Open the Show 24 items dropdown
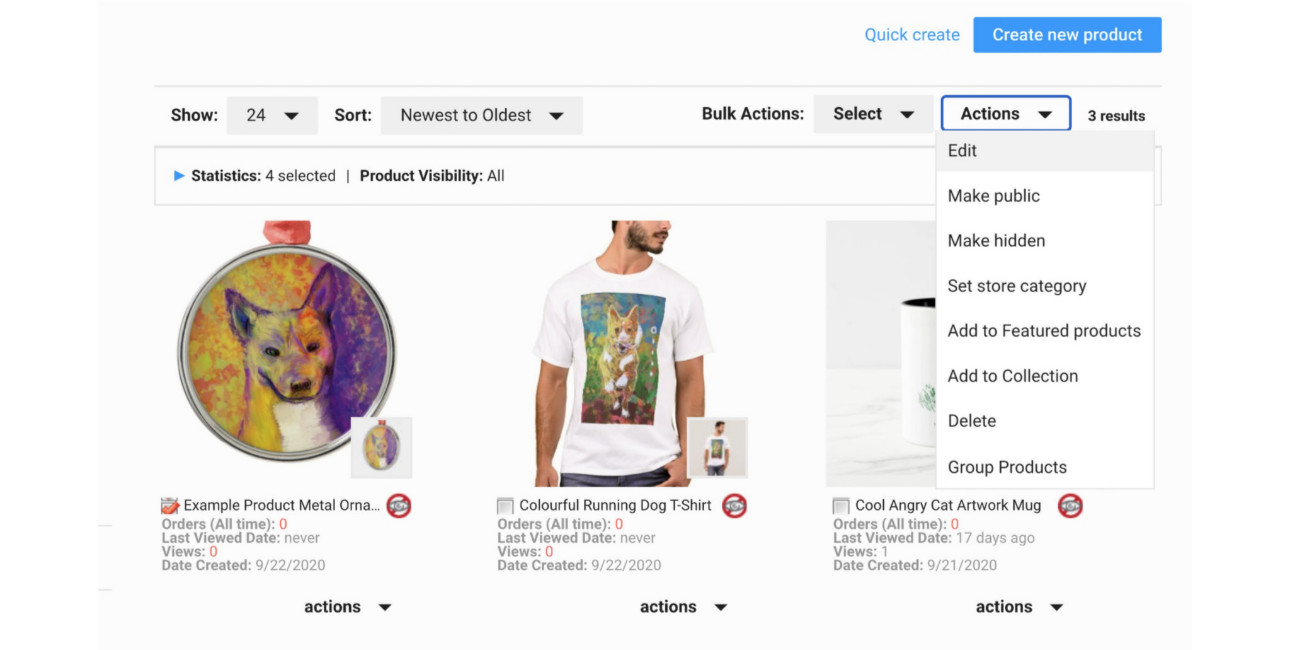 coord(272,115)
